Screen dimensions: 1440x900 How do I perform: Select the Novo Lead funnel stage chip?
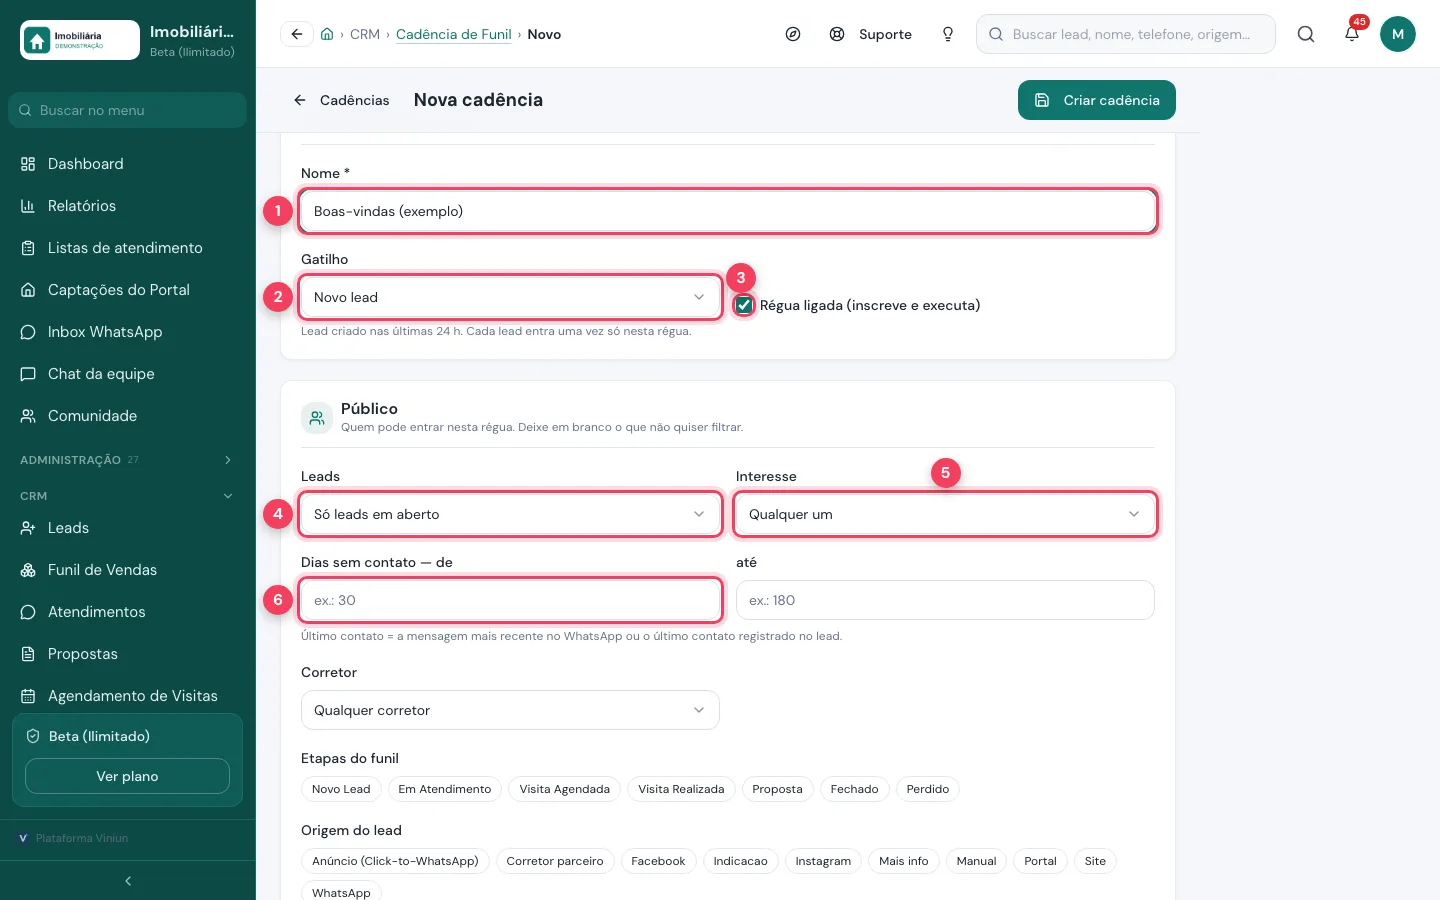[x=341, y=789]
